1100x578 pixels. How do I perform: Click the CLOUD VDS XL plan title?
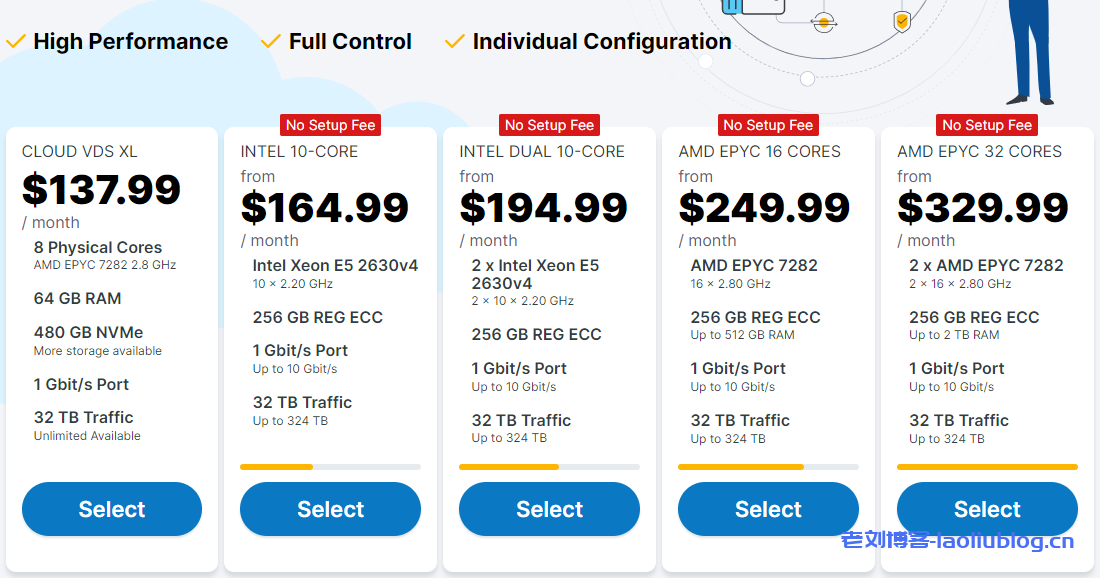[79, 152]
